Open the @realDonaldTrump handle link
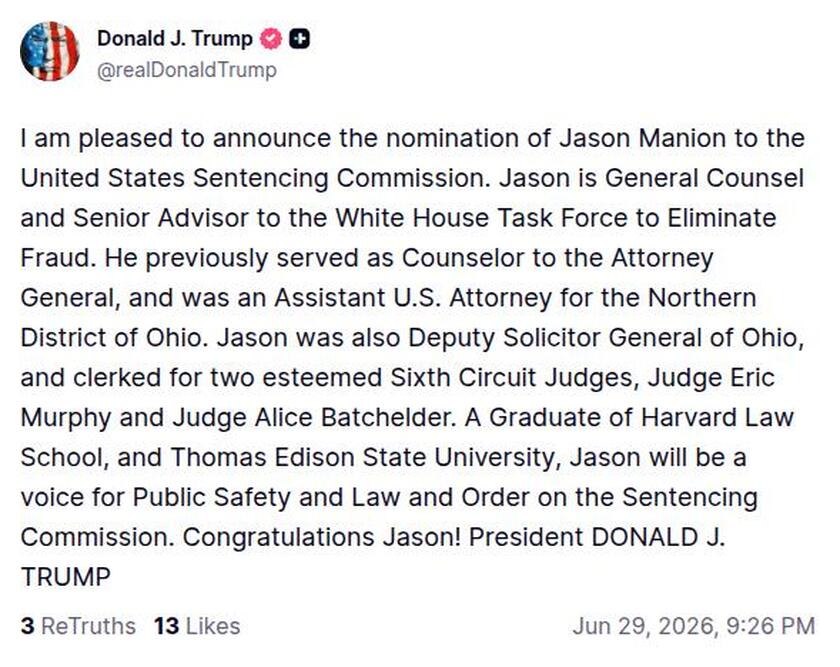The image size is (840, 667). click(x=186, y=70)
